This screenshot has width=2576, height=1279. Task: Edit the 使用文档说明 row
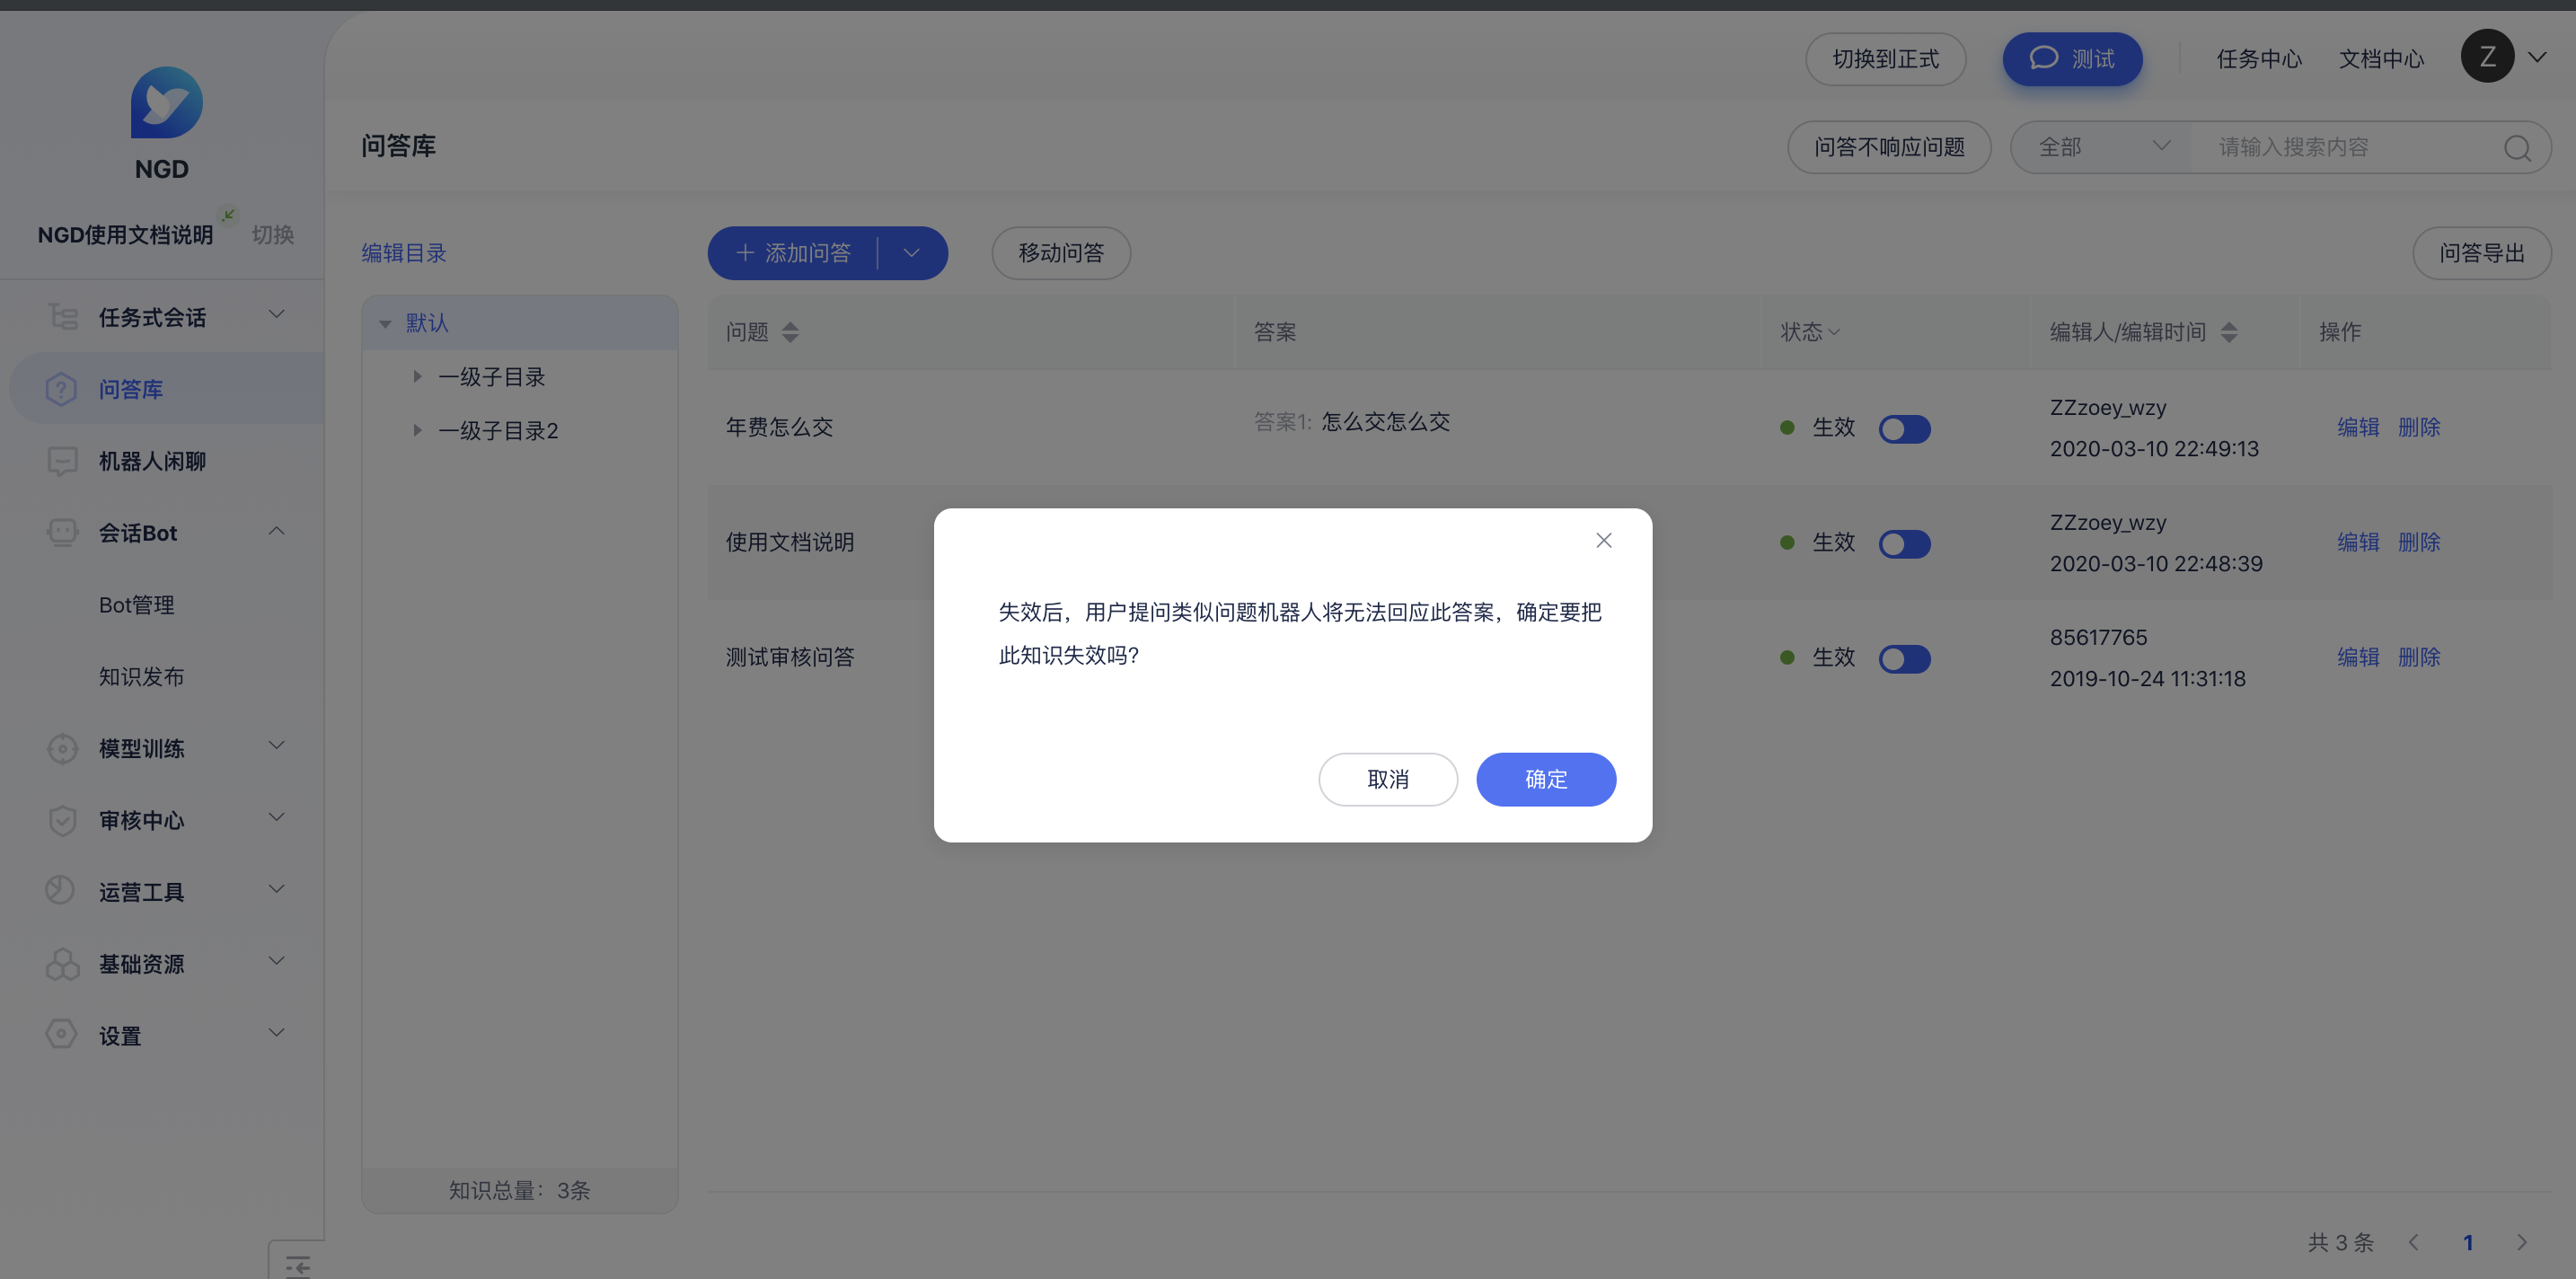coord(2358,542)
